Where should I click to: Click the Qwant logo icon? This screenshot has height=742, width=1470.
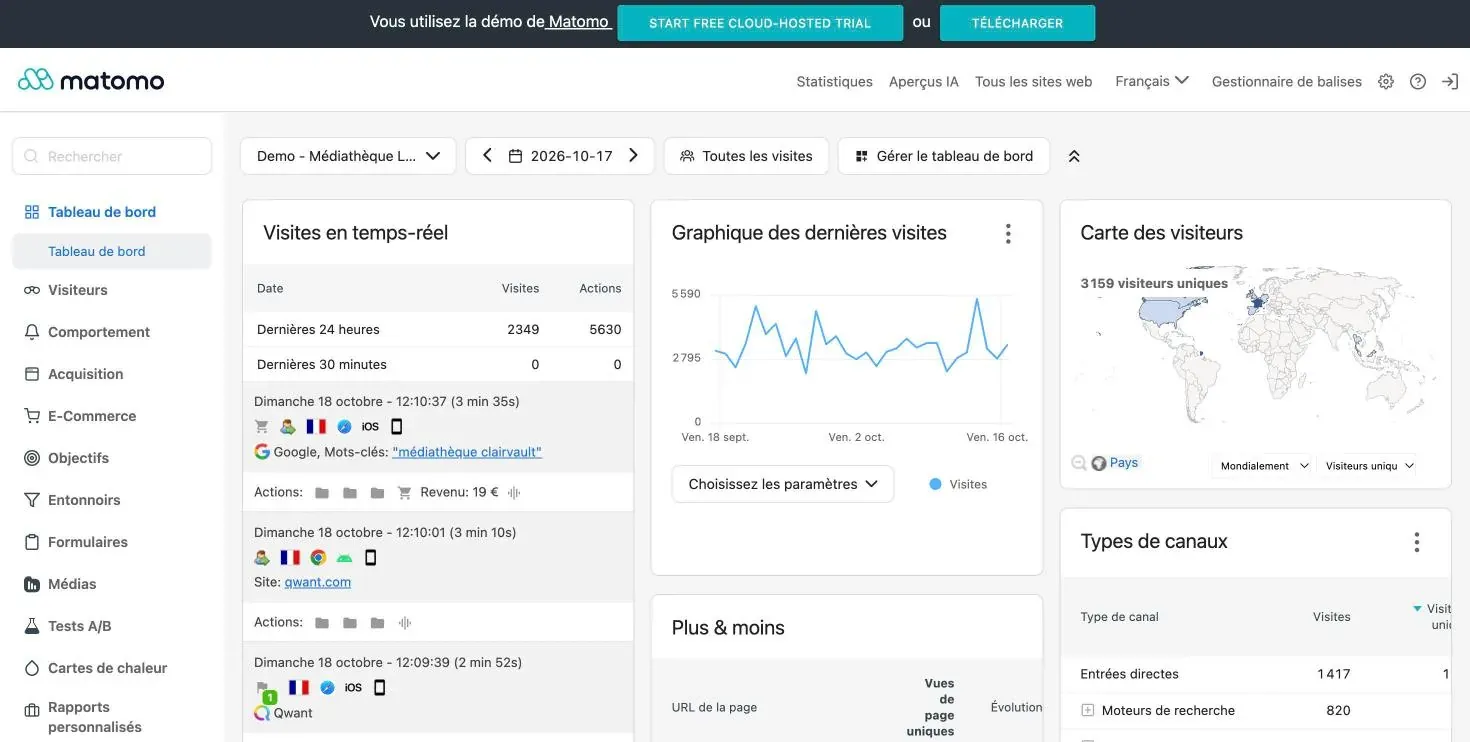[x=262, y=713]
